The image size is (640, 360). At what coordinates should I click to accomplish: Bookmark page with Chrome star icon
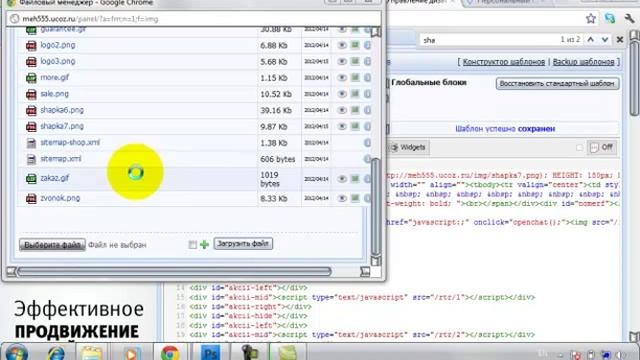pos(591,18)
